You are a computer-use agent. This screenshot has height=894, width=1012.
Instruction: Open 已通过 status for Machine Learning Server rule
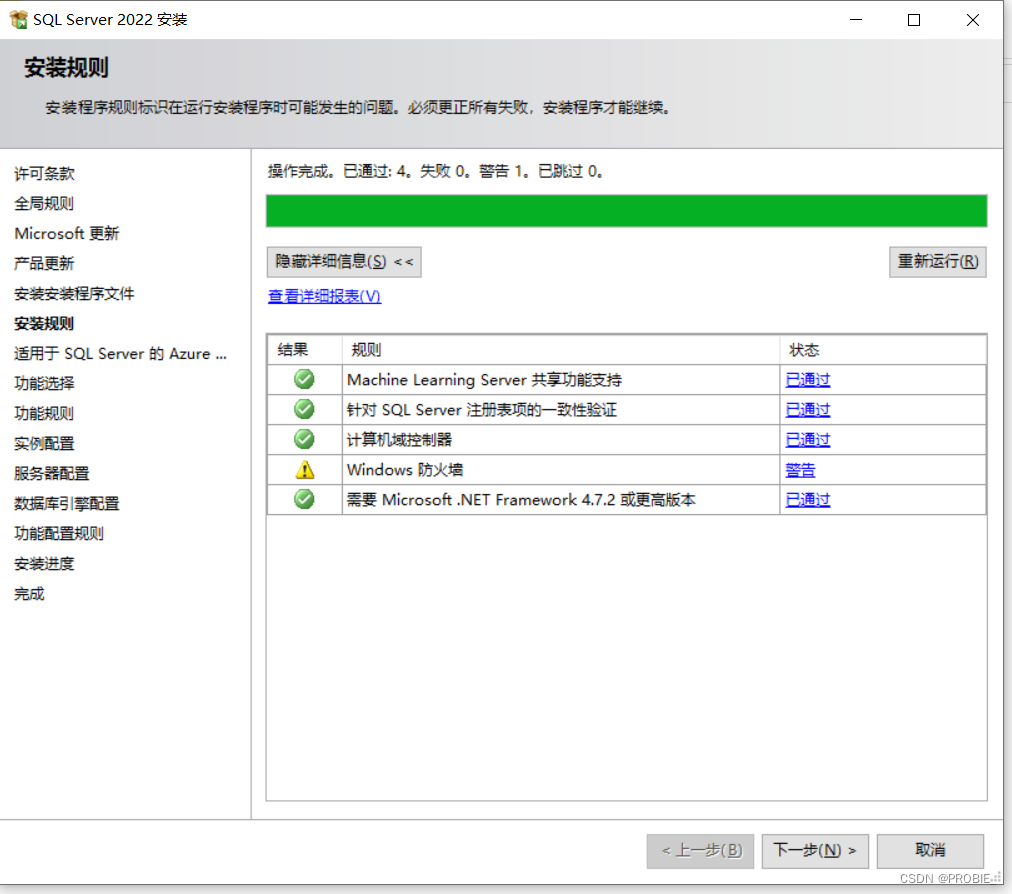point(807,380)
